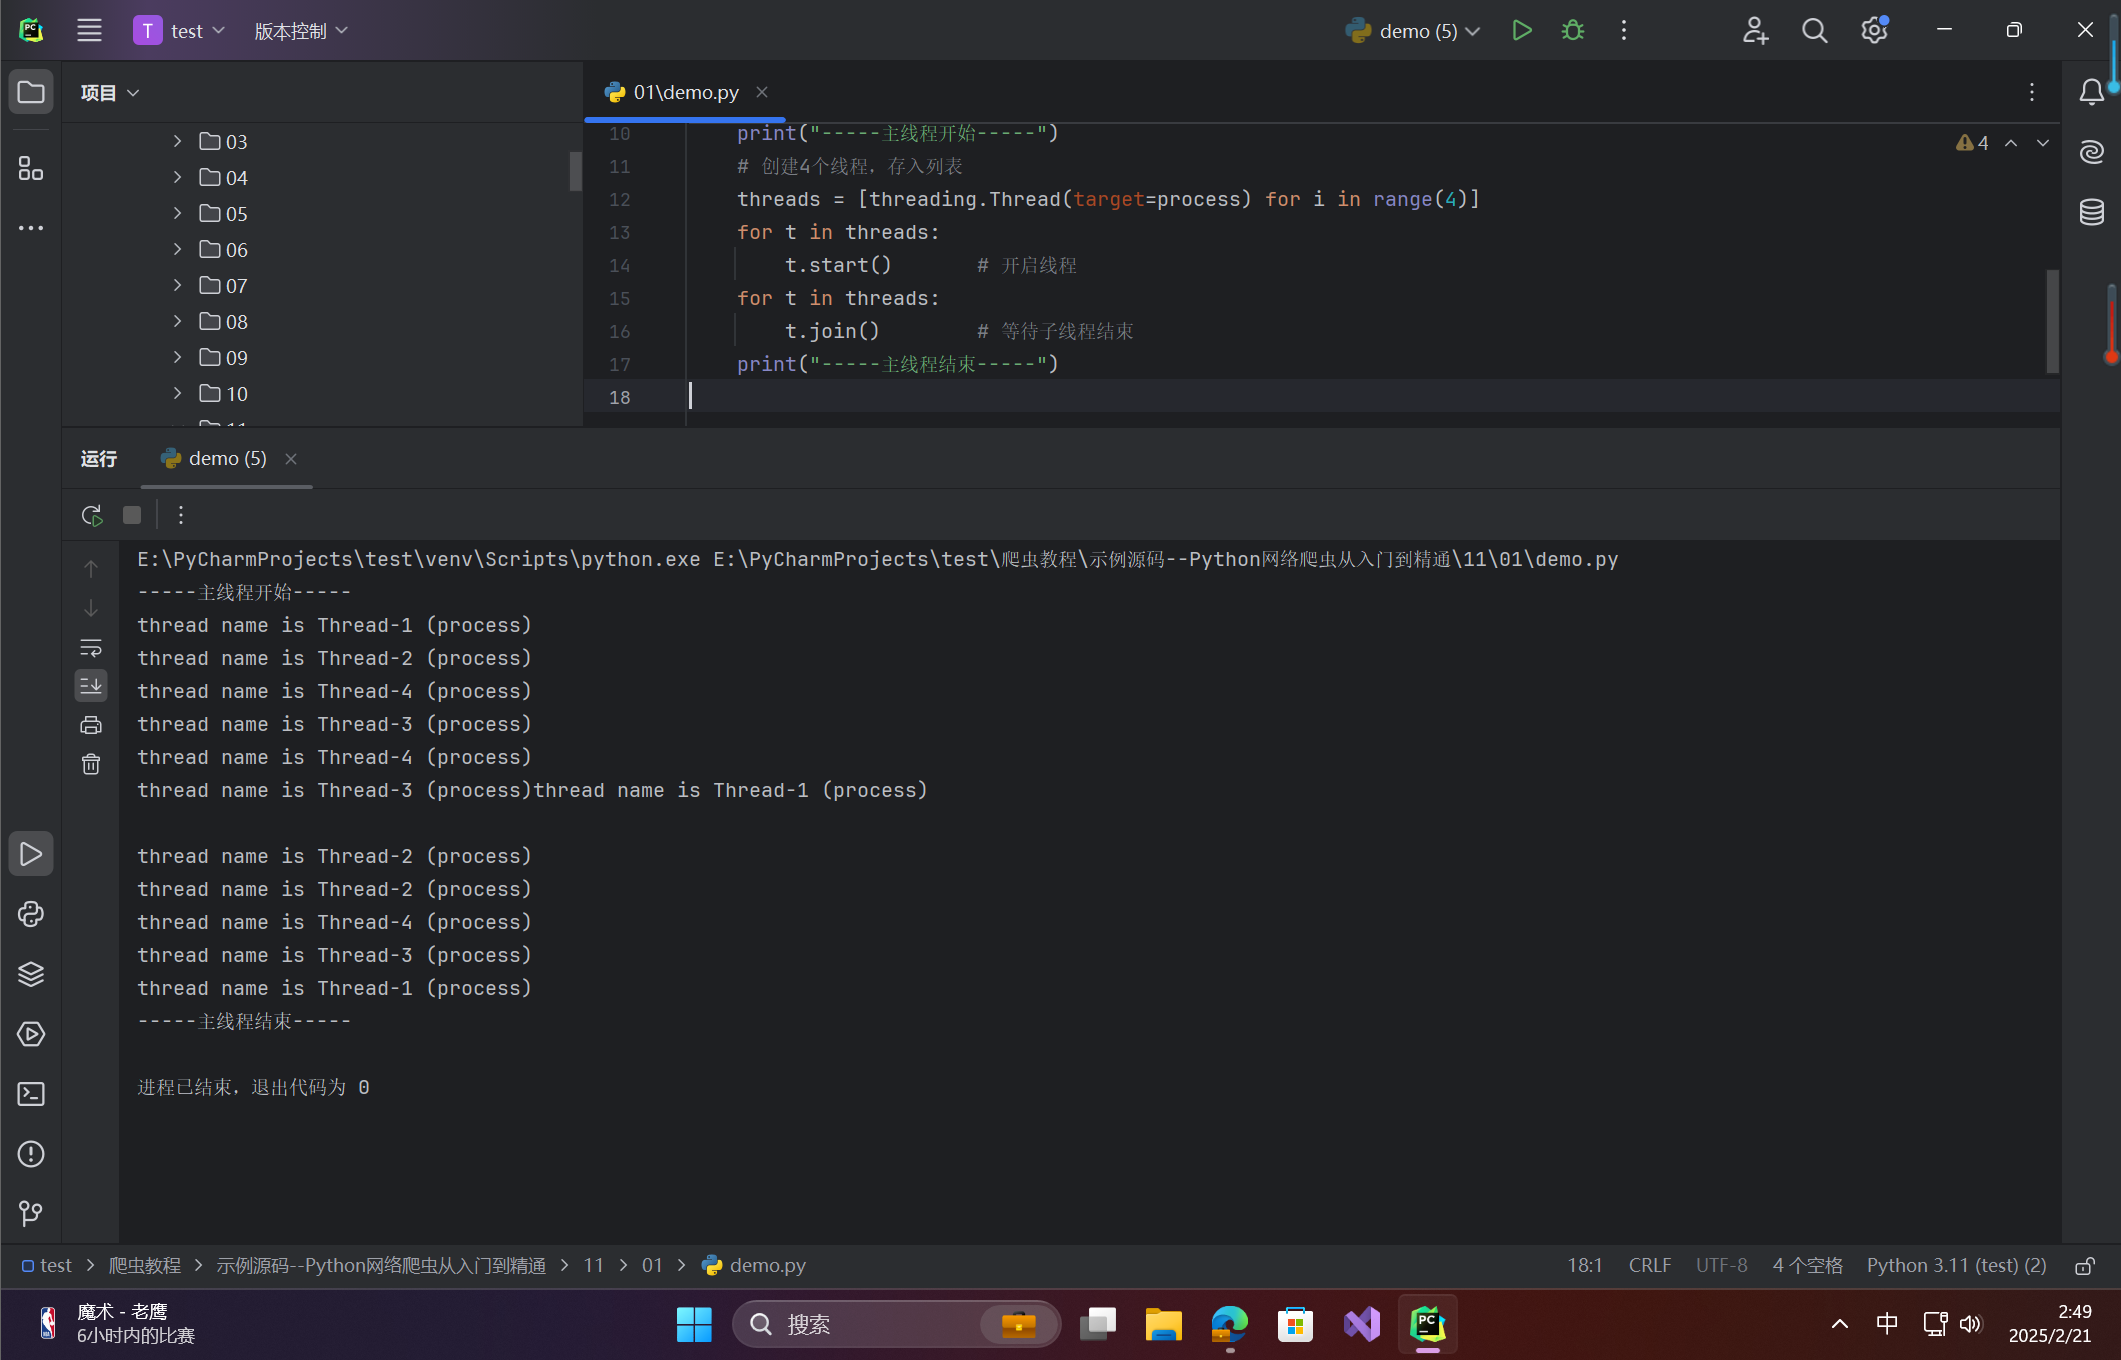This screenshot has height=1360, width=2121.
Task: Click the Debug bug icon
Action: (1572, 31)
